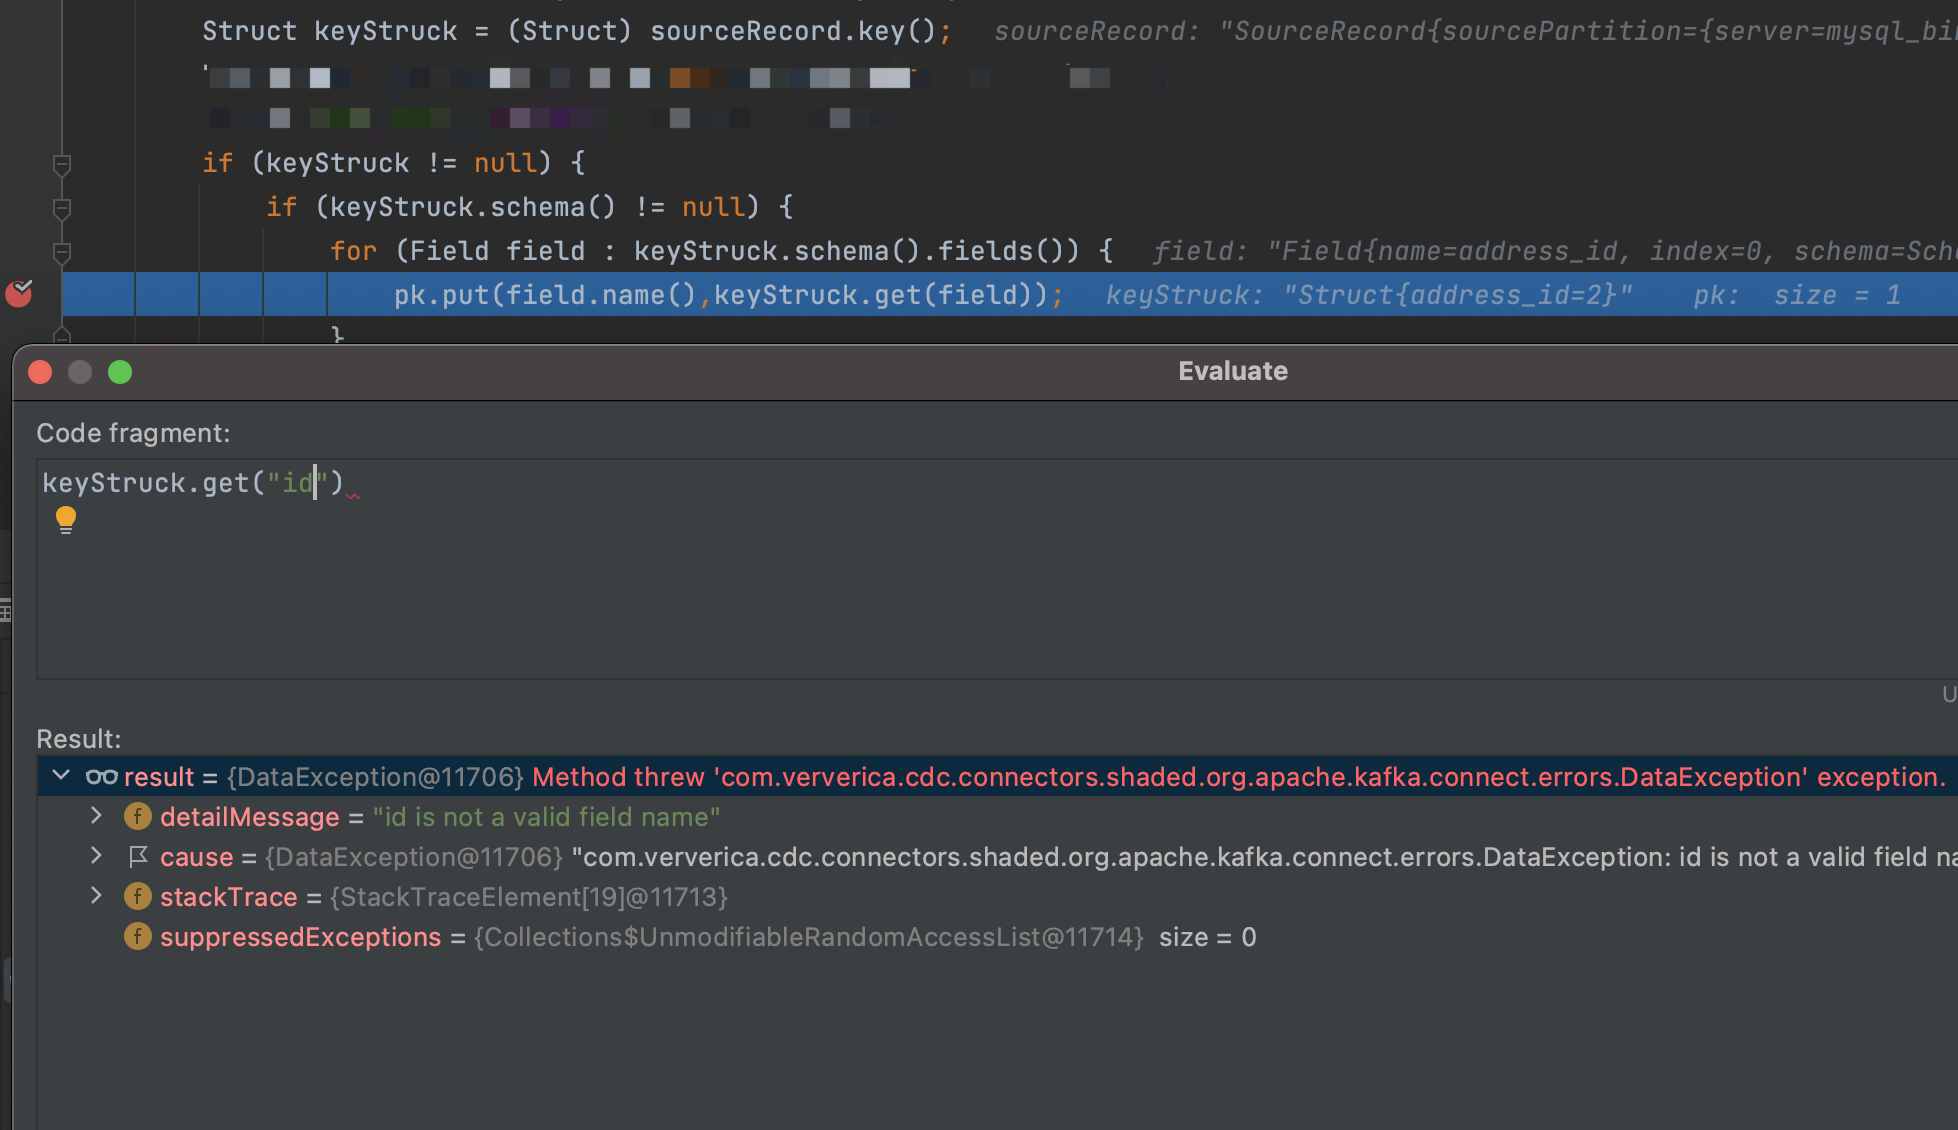Image resolution: width=1958 pixels, height=1130 pixels.
Task: Expand the stackTrace node
Action: 96,896
